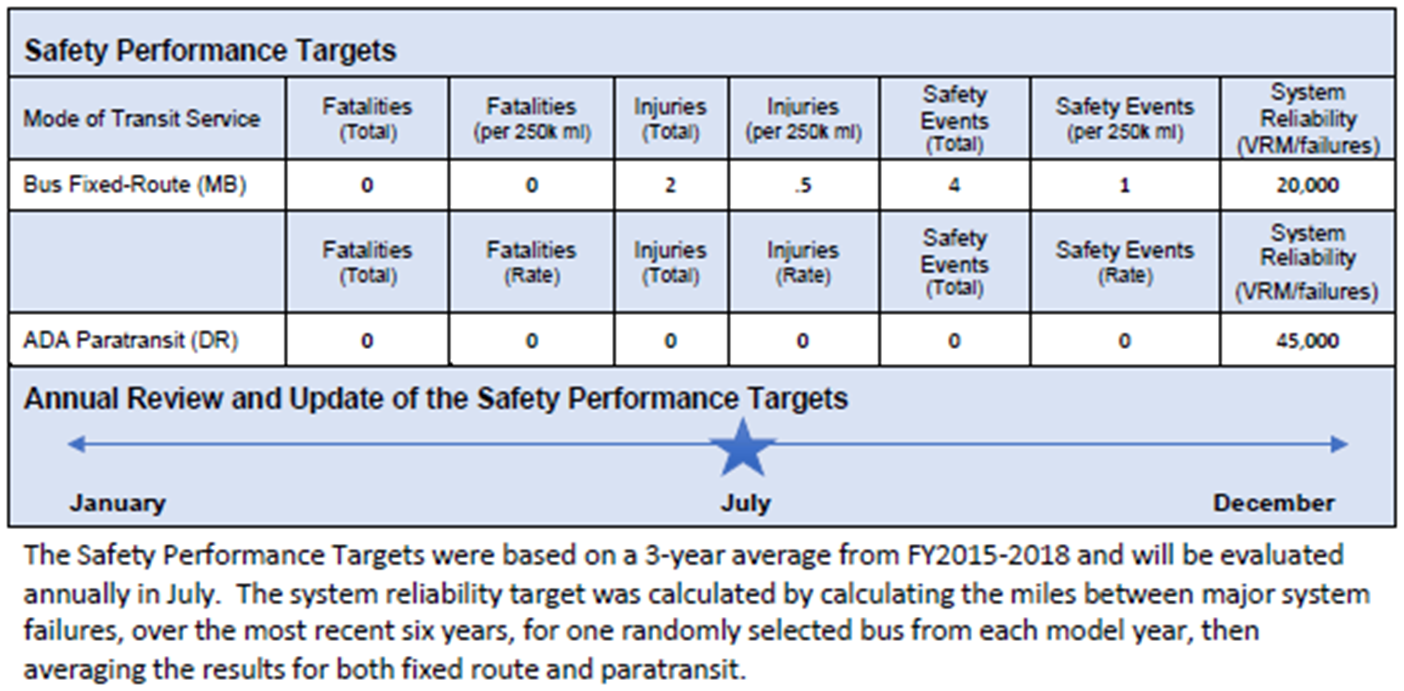
Task: Click the Injuries (Rate) header cell
Action: (x=803, y=262)
